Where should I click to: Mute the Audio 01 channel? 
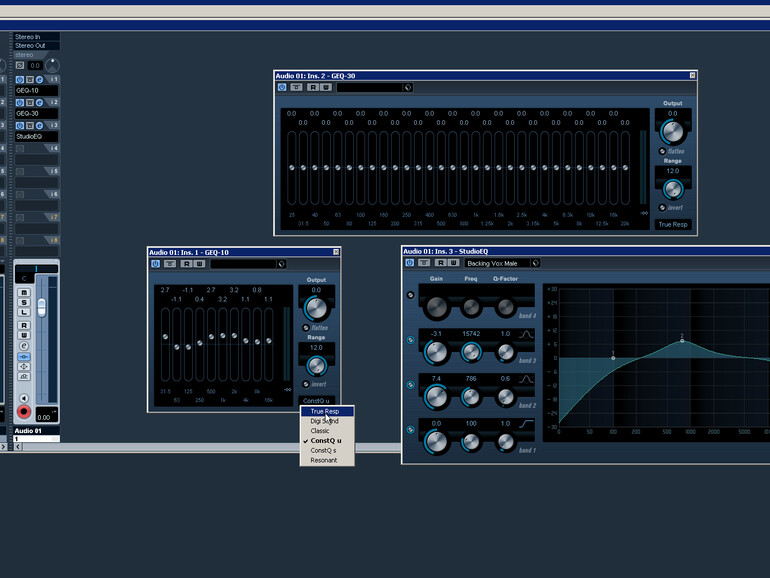(x=24, y=293)
